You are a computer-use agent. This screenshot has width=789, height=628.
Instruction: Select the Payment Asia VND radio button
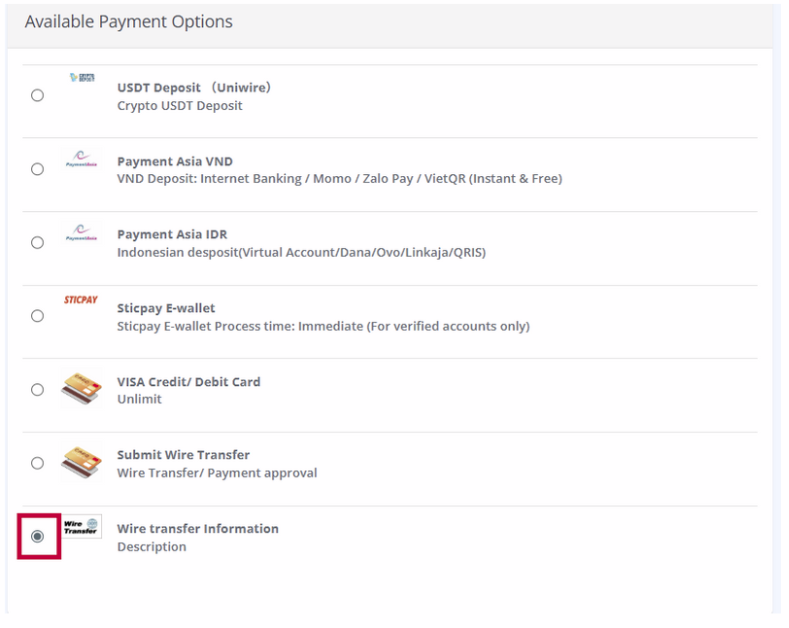37,169
